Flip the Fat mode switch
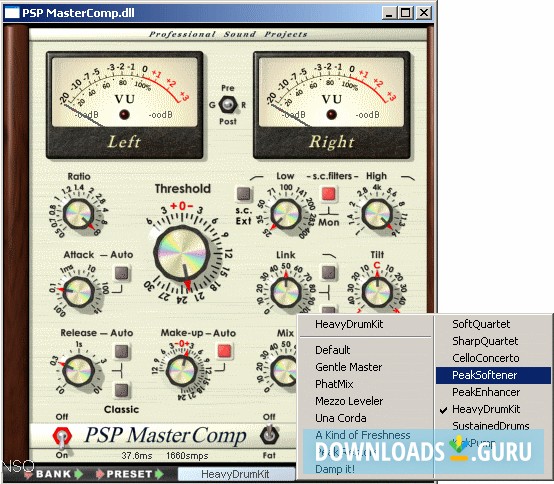Image resolution: width=554 pixels, height=484 pixels. pyautogui.click(x=269, y=435)
